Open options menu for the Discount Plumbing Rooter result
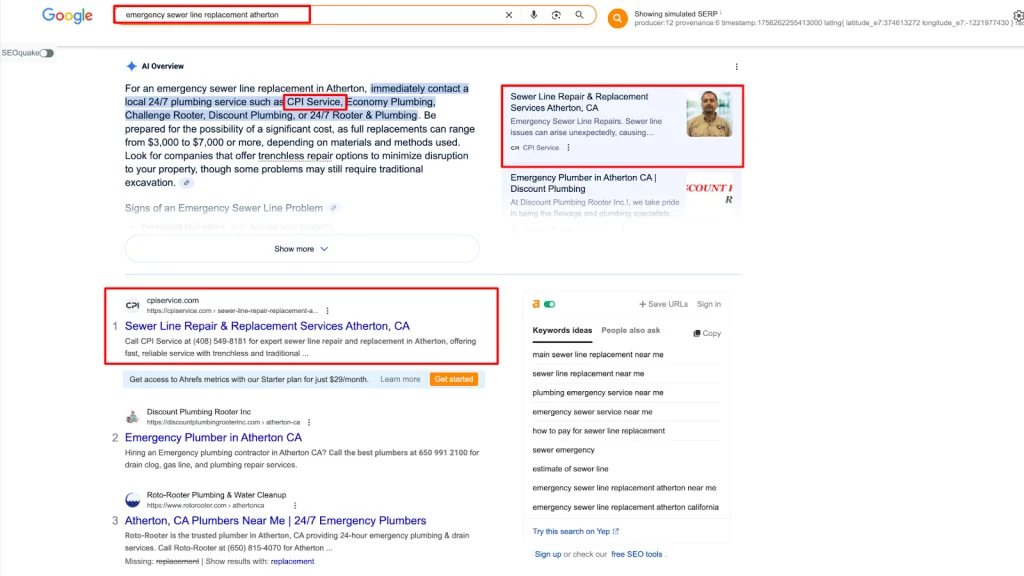1024x576 pixels. (x=309, y=422)
